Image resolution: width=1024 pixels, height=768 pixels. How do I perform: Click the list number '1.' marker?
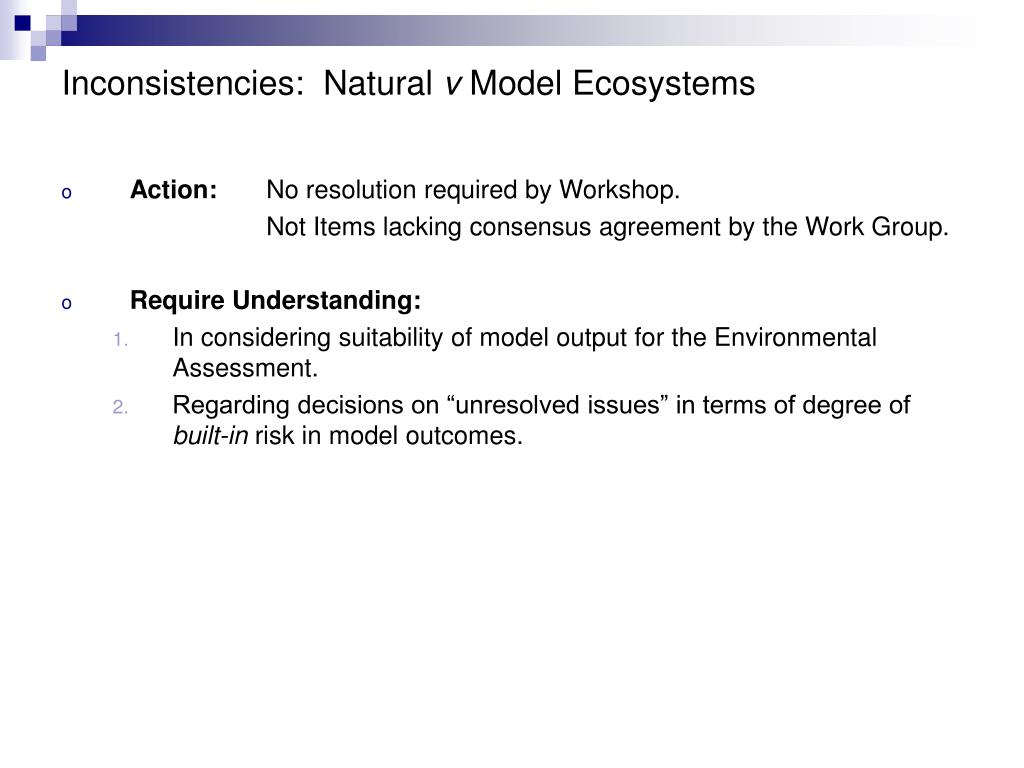click(120, 340)
